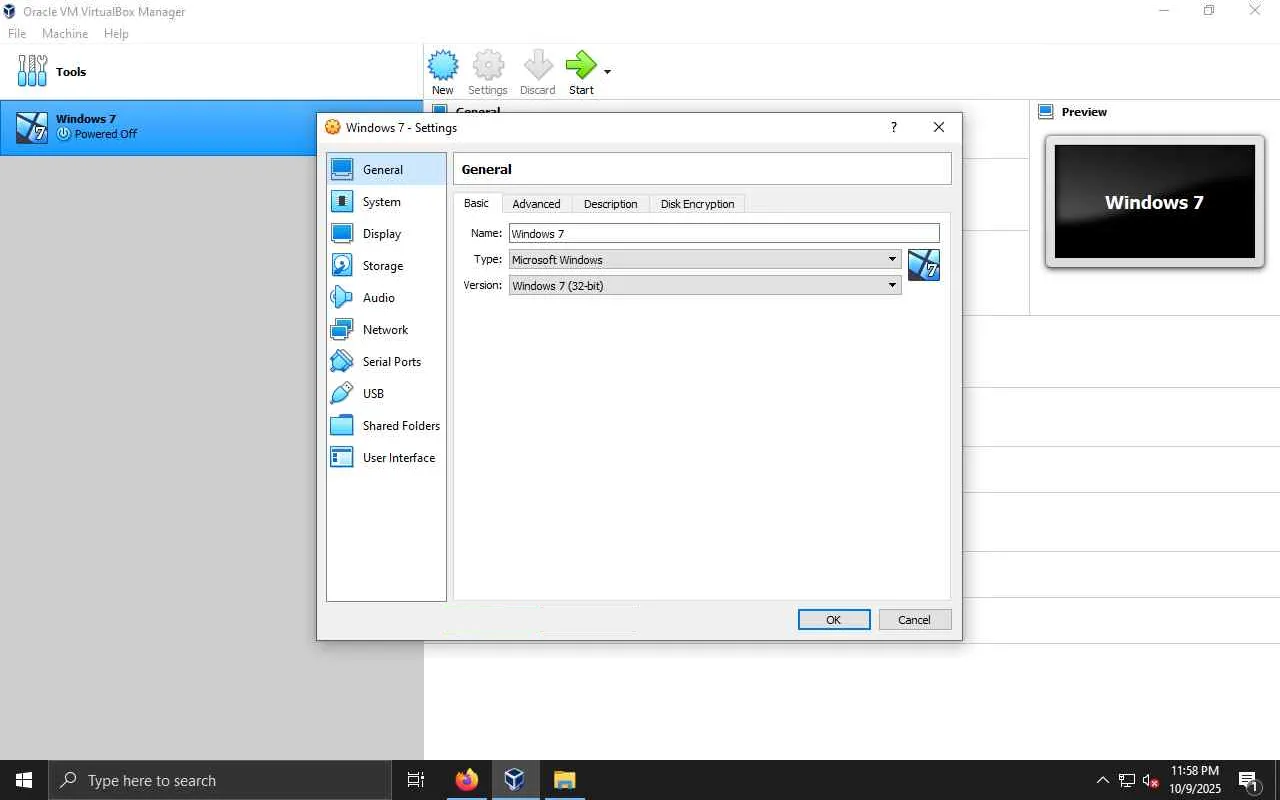1280x800 pixels.
Task: Click the New machine toolbar icon
Action: (443, 73)
